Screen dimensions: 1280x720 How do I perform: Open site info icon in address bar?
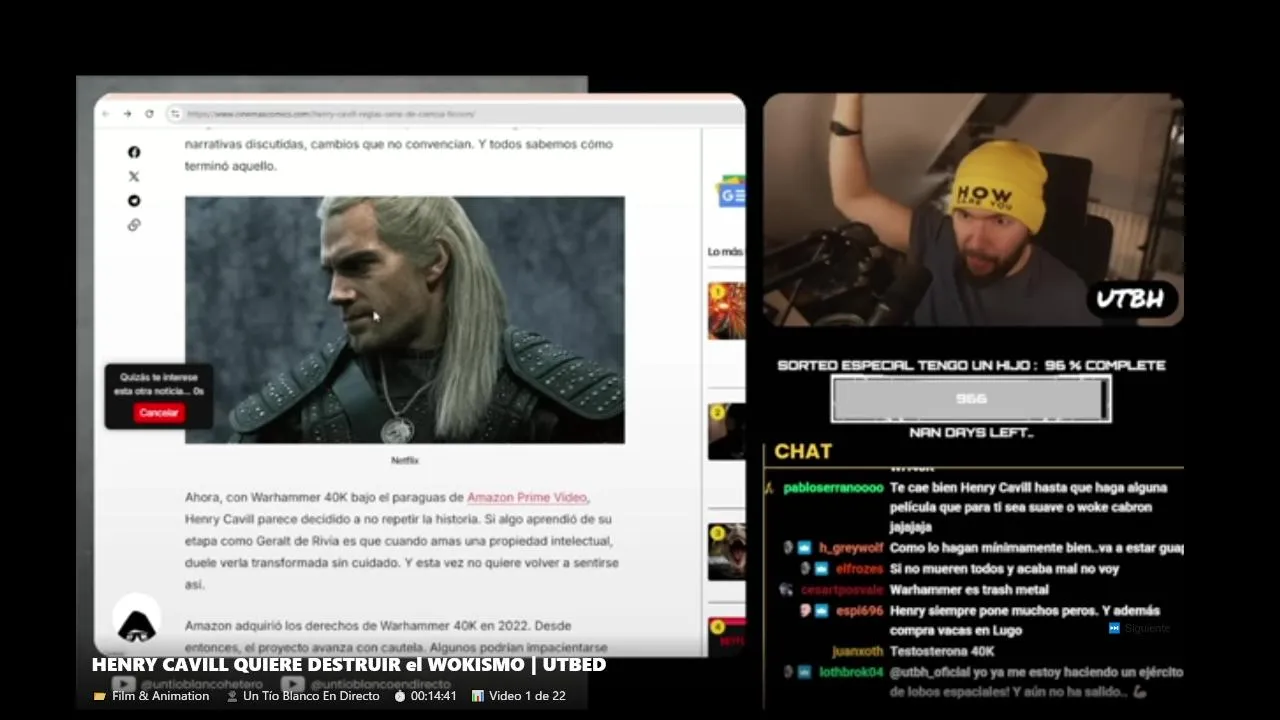point(175,114)
